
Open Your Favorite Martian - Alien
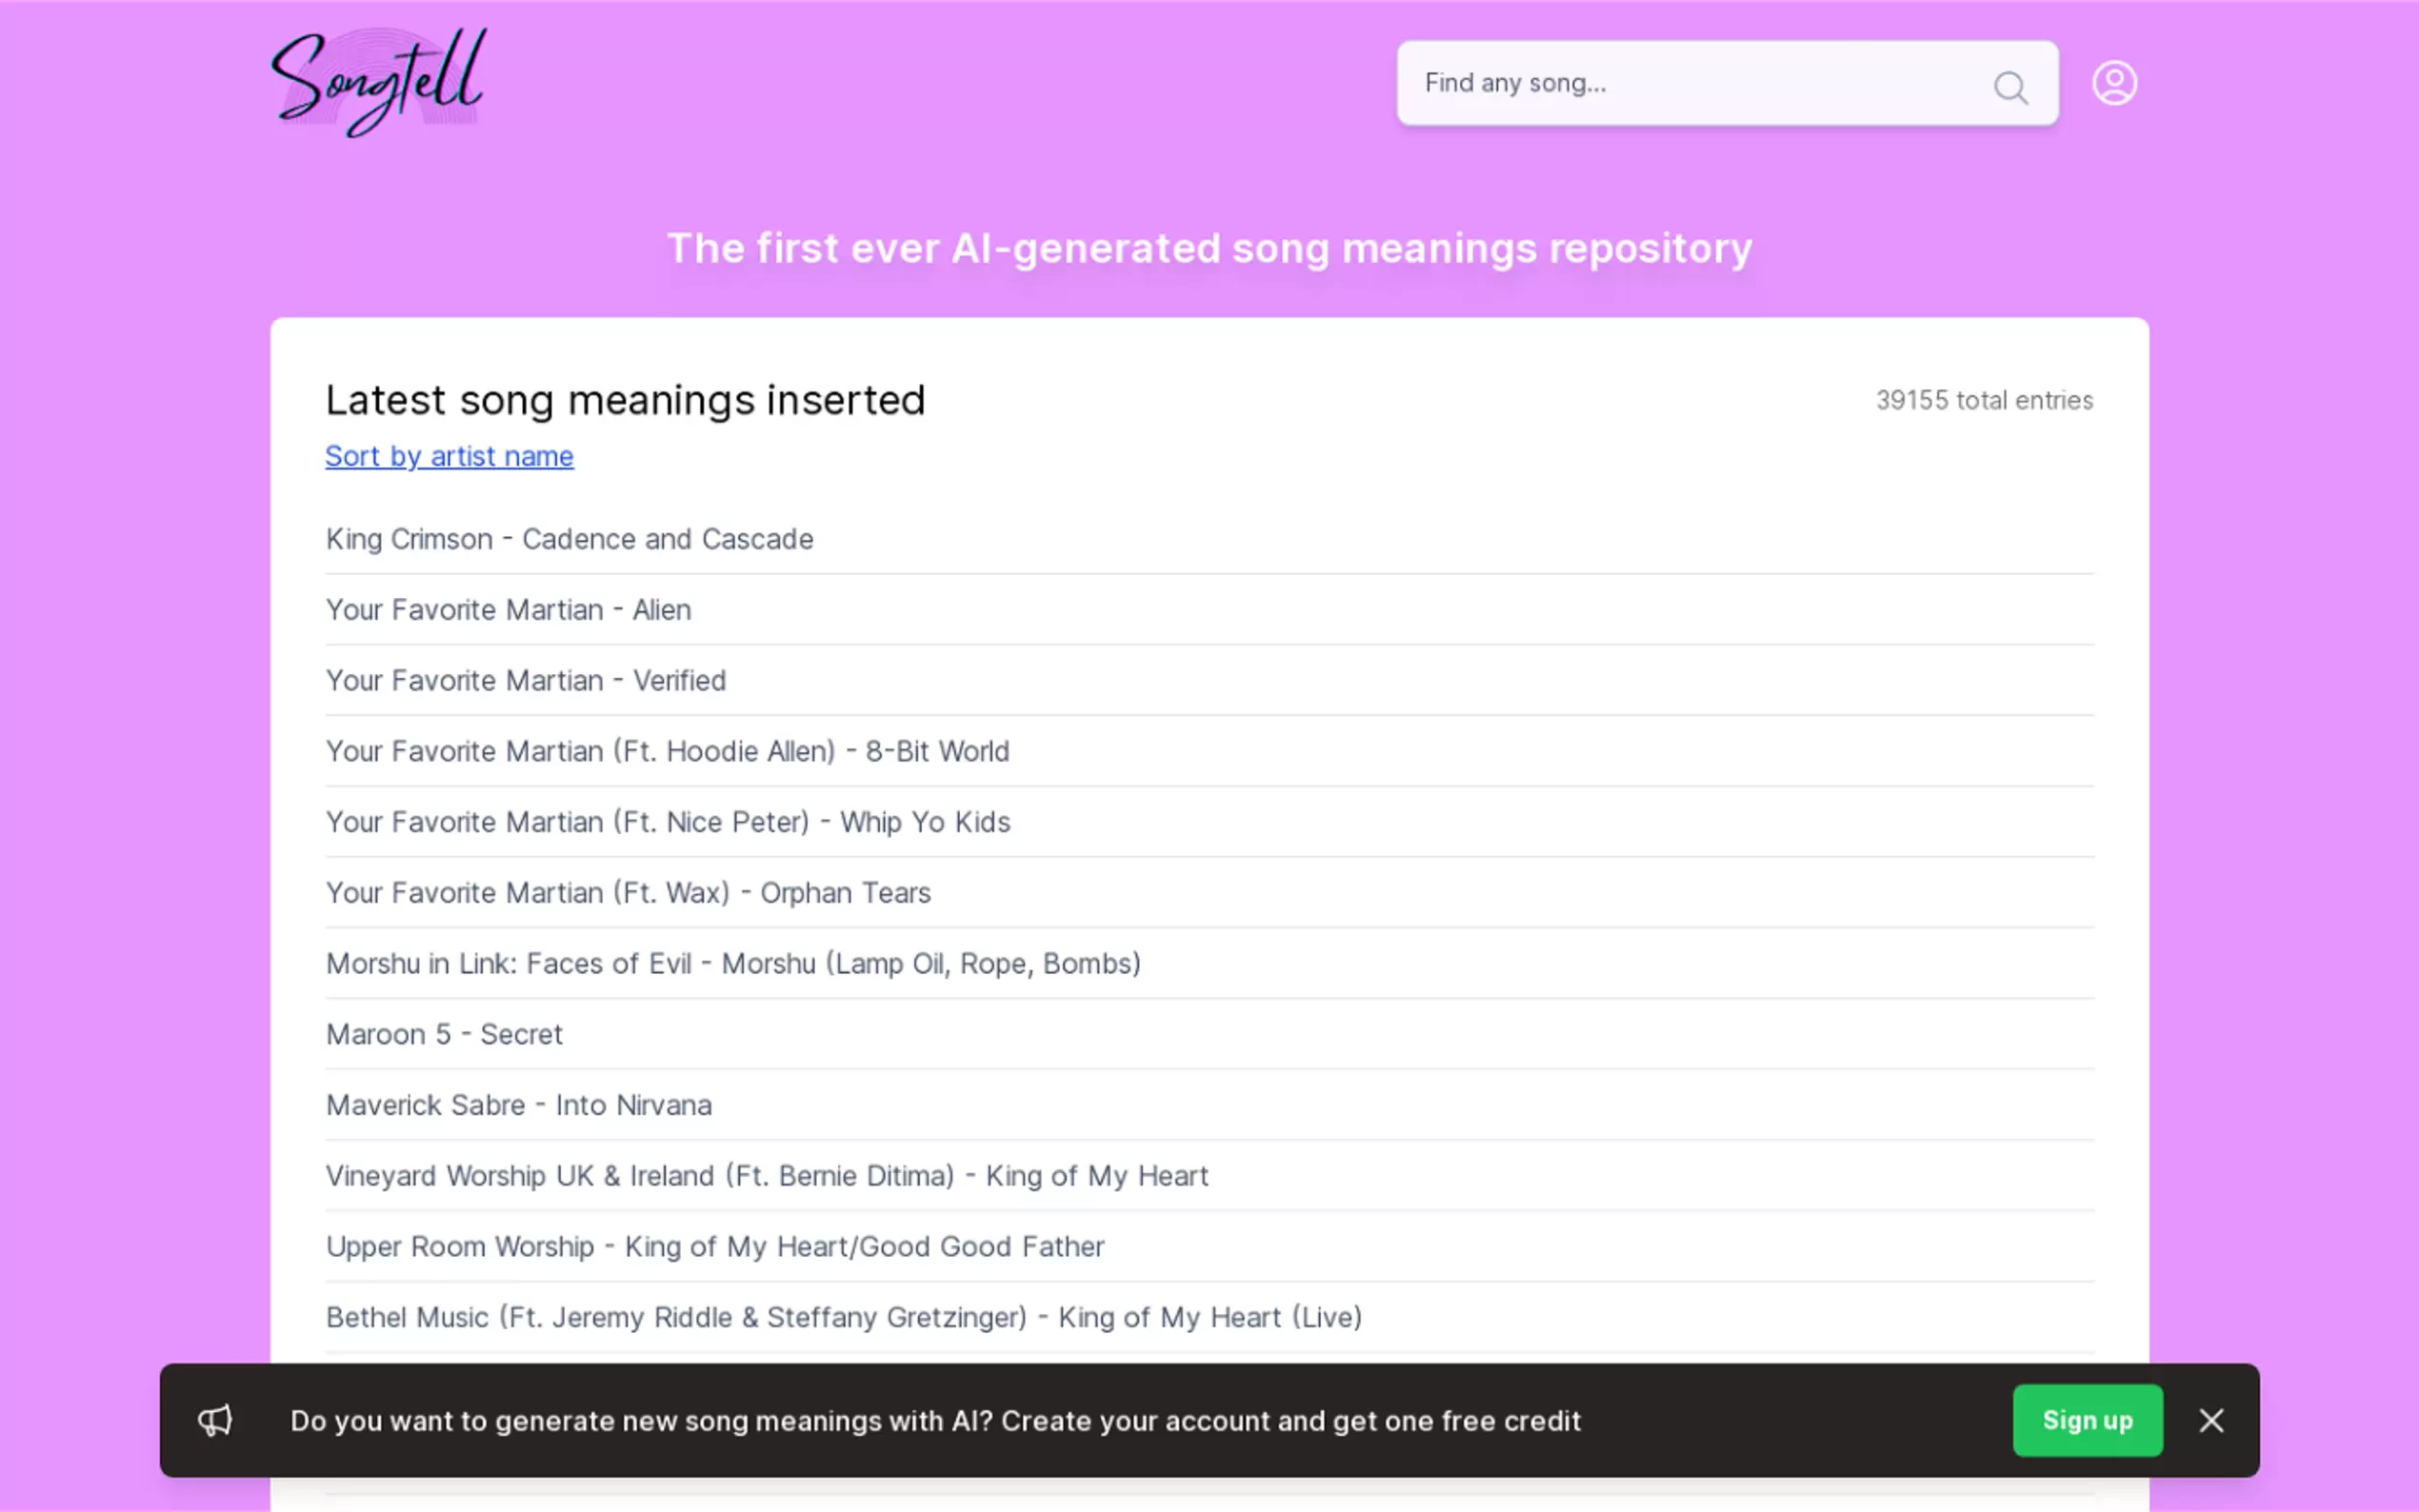[508, 610]
